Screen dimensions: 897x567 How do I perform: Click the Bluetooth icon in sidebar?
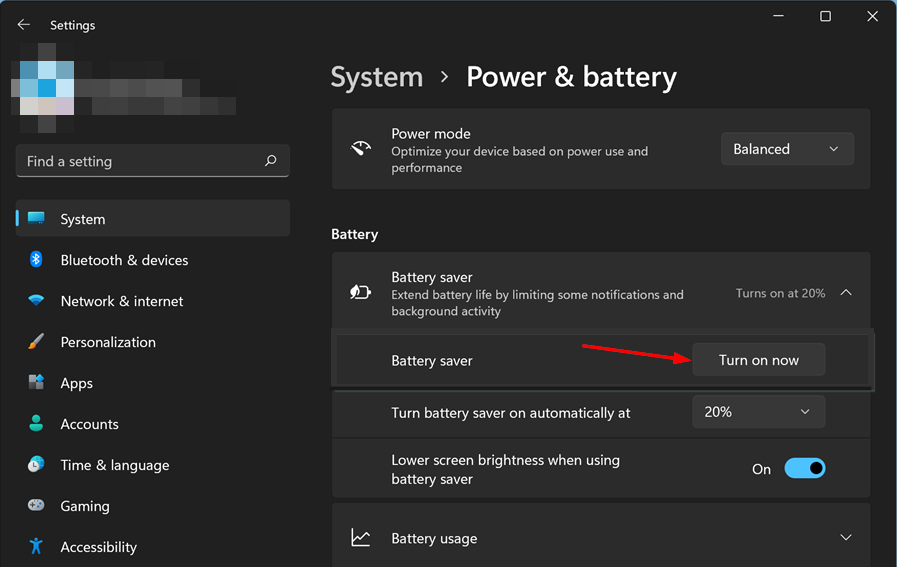36,260
